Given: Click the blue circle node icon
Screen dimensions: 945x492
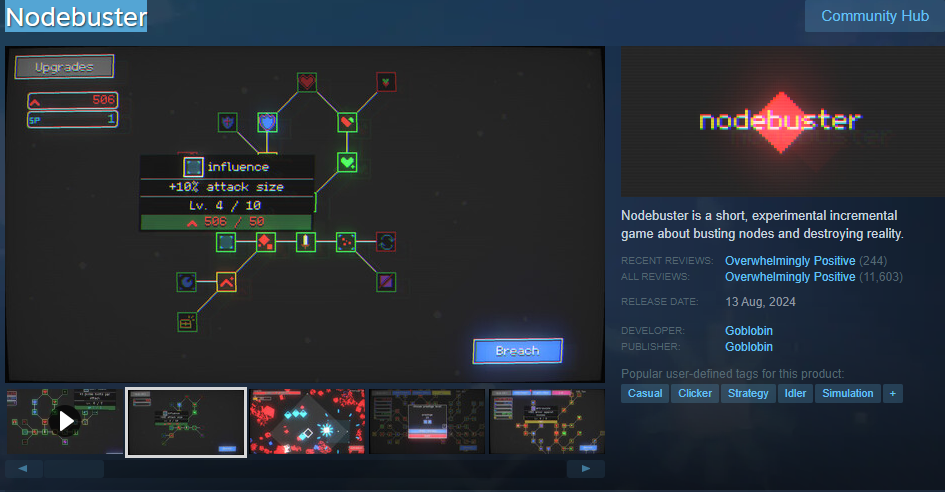Looking at the screenshot, I should 186,282.
